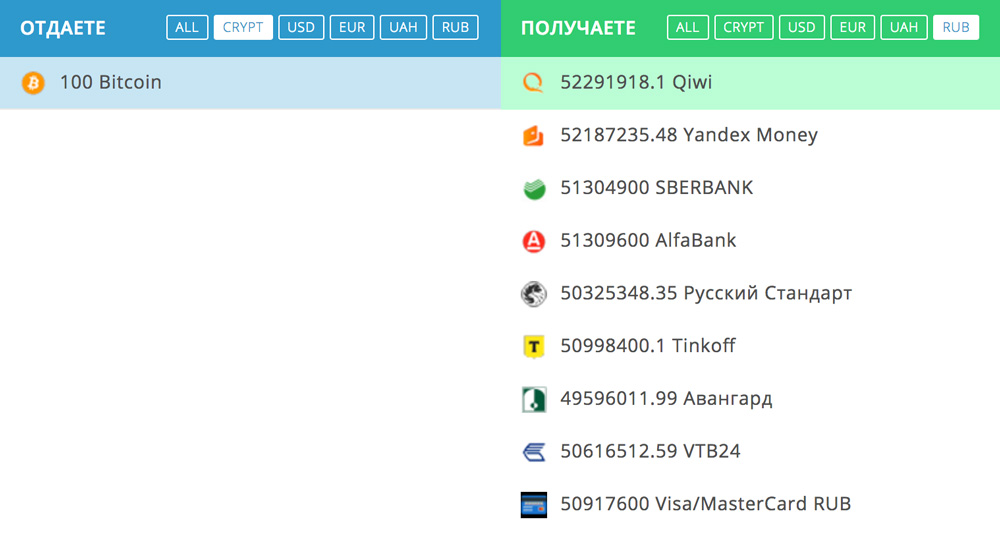The height and width of the screenshot is (535, 1000).
Task: Click the Qiwi logo icon
Action: pyautogui.click(x=533, y=82)
